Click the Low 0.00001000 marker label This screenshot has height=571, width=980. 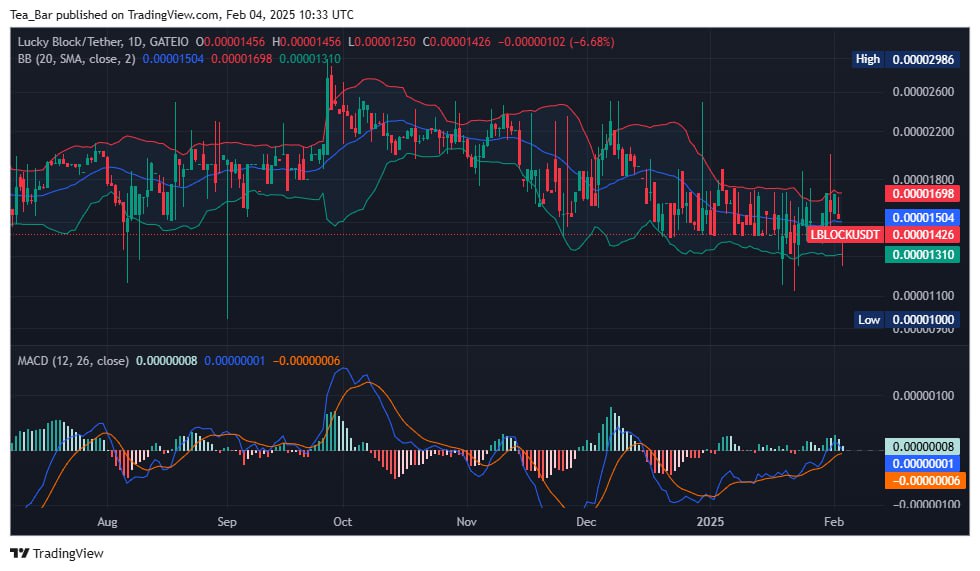tap(907, 320)
